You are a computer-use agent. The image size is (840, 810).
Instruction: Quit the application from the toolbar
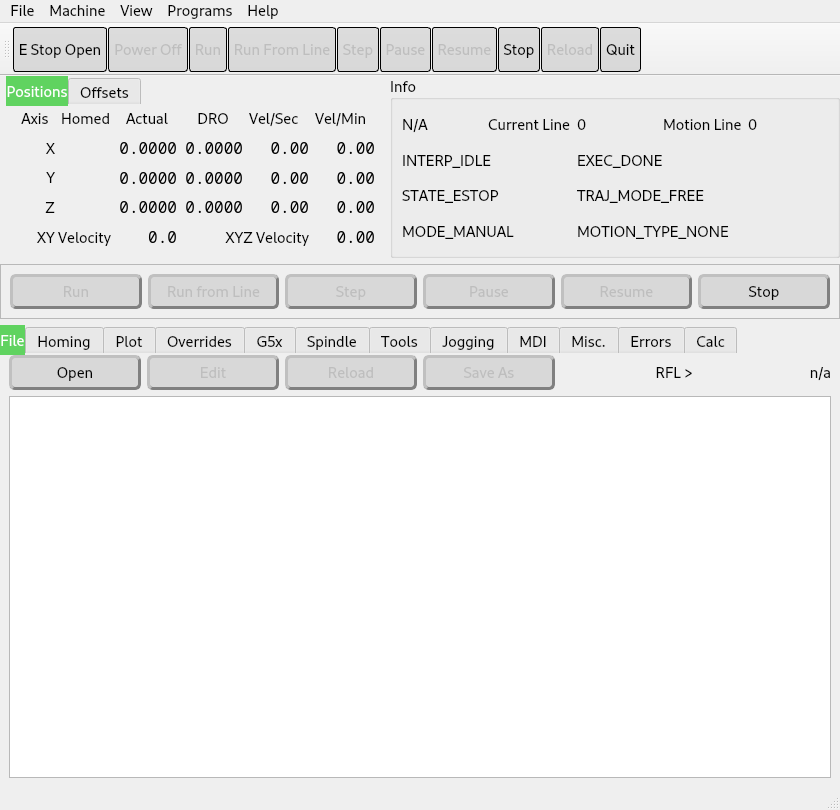coord(620,49)
